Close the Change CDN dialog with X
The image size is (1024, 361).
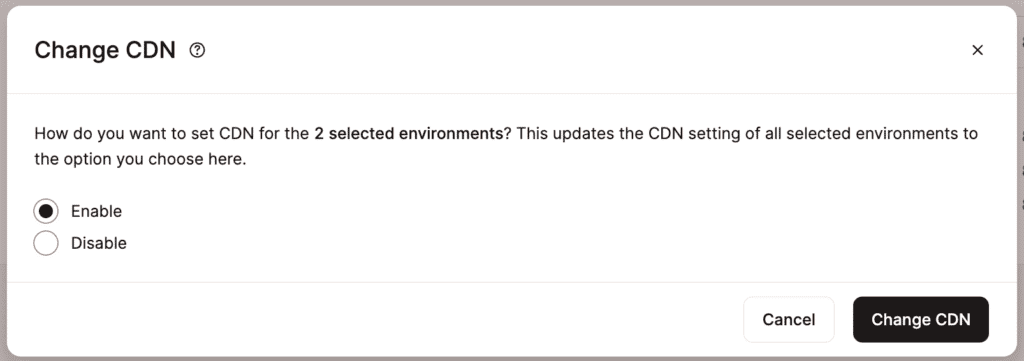pos(977,50)
